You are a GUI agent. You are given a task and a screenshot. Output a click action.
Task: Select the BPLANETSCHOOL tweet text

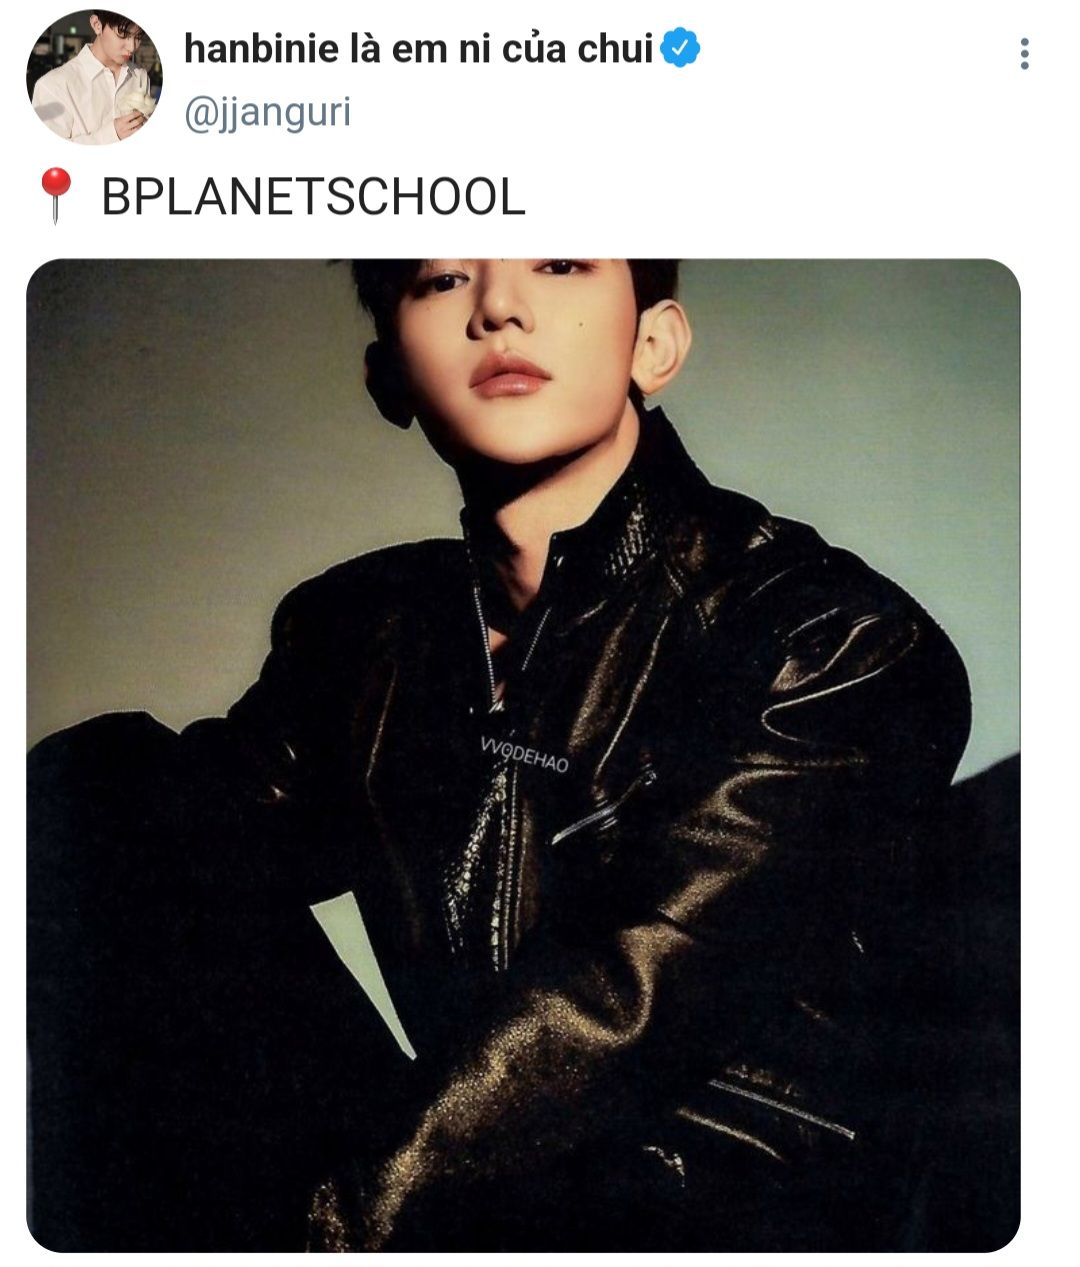click(x=313, y=196)
